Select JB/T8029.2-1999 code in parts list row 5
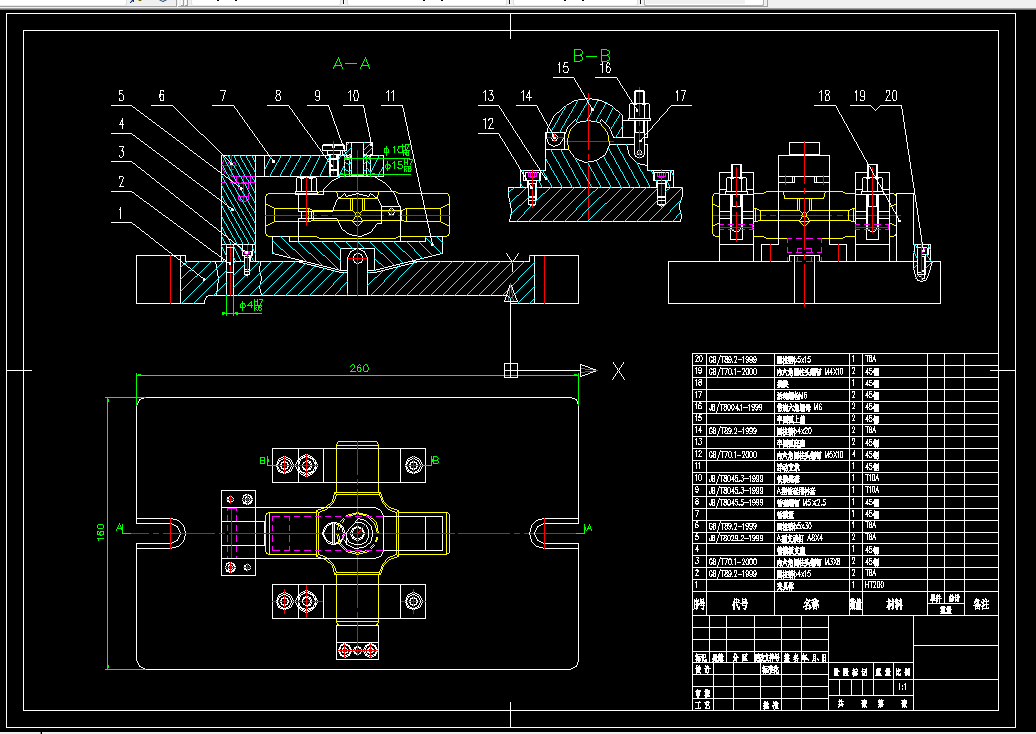This screenshot has height=734, width=1036. click(x=736, y=538)
